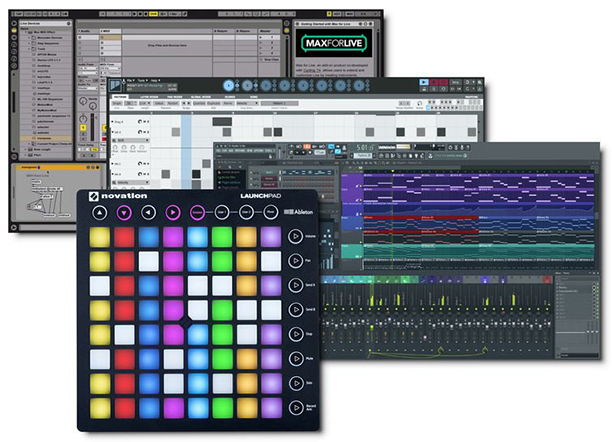This screenshot has height=442, width=612.
Task: Click the Song button beside sequencer transport
Action: (x=455, y=82)
